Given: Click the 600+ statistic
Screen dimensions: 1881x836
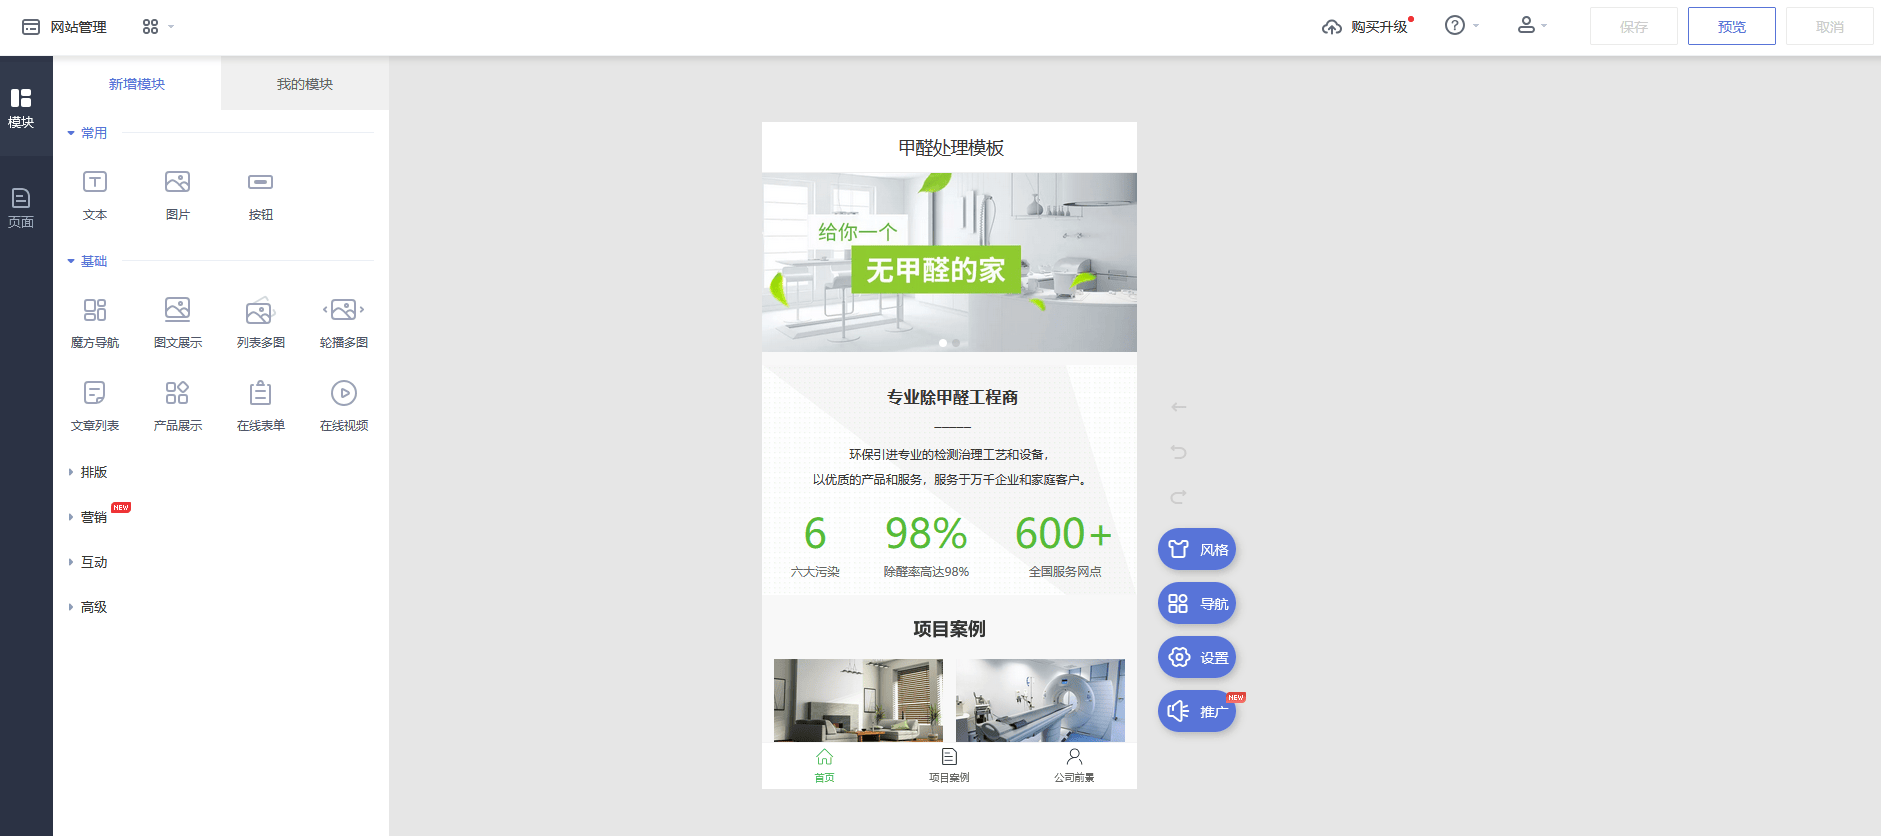Looking at the screenshot, I should 1064,533.
